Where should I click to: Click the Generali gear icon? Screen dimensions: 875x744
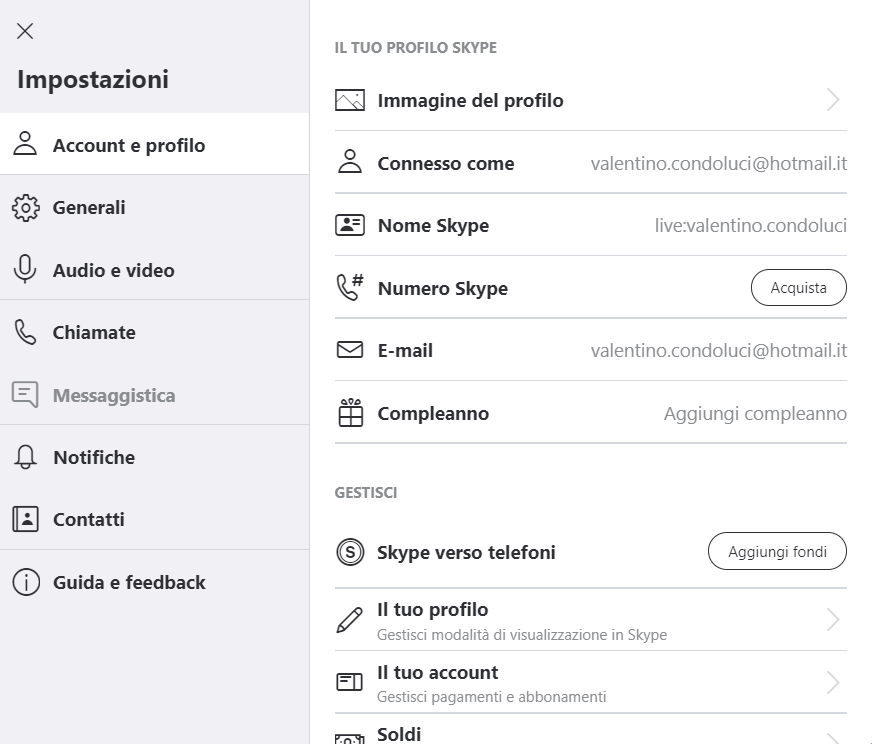26,208
